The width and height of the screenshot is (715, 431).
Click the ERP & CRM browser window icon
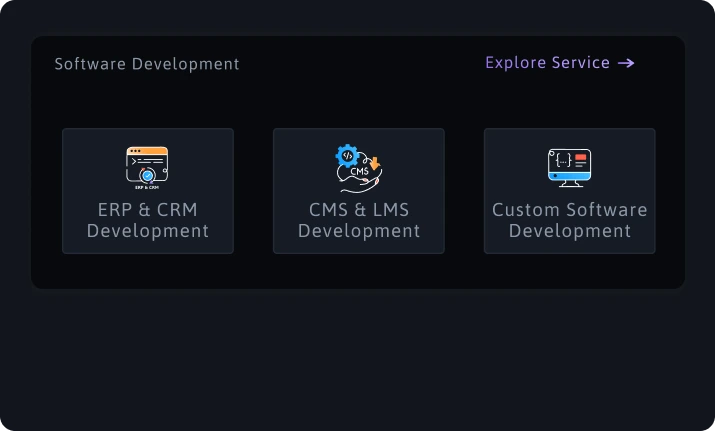pyautogui.click(x=147, y=167)
